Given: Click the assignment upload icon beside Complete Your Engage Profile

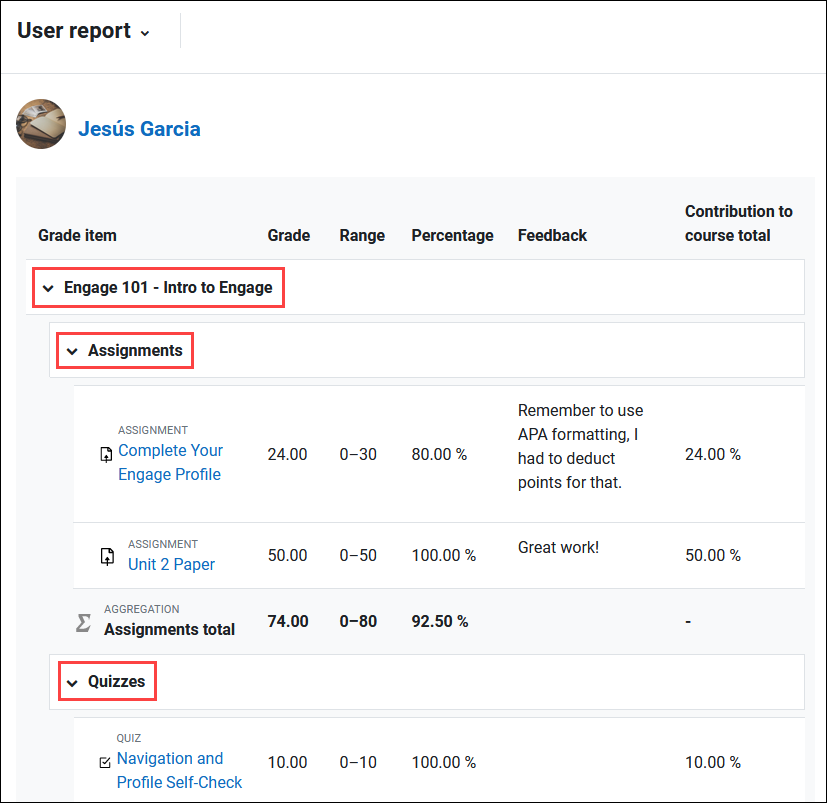Looking at the screenshot, I should pos(106,454).
